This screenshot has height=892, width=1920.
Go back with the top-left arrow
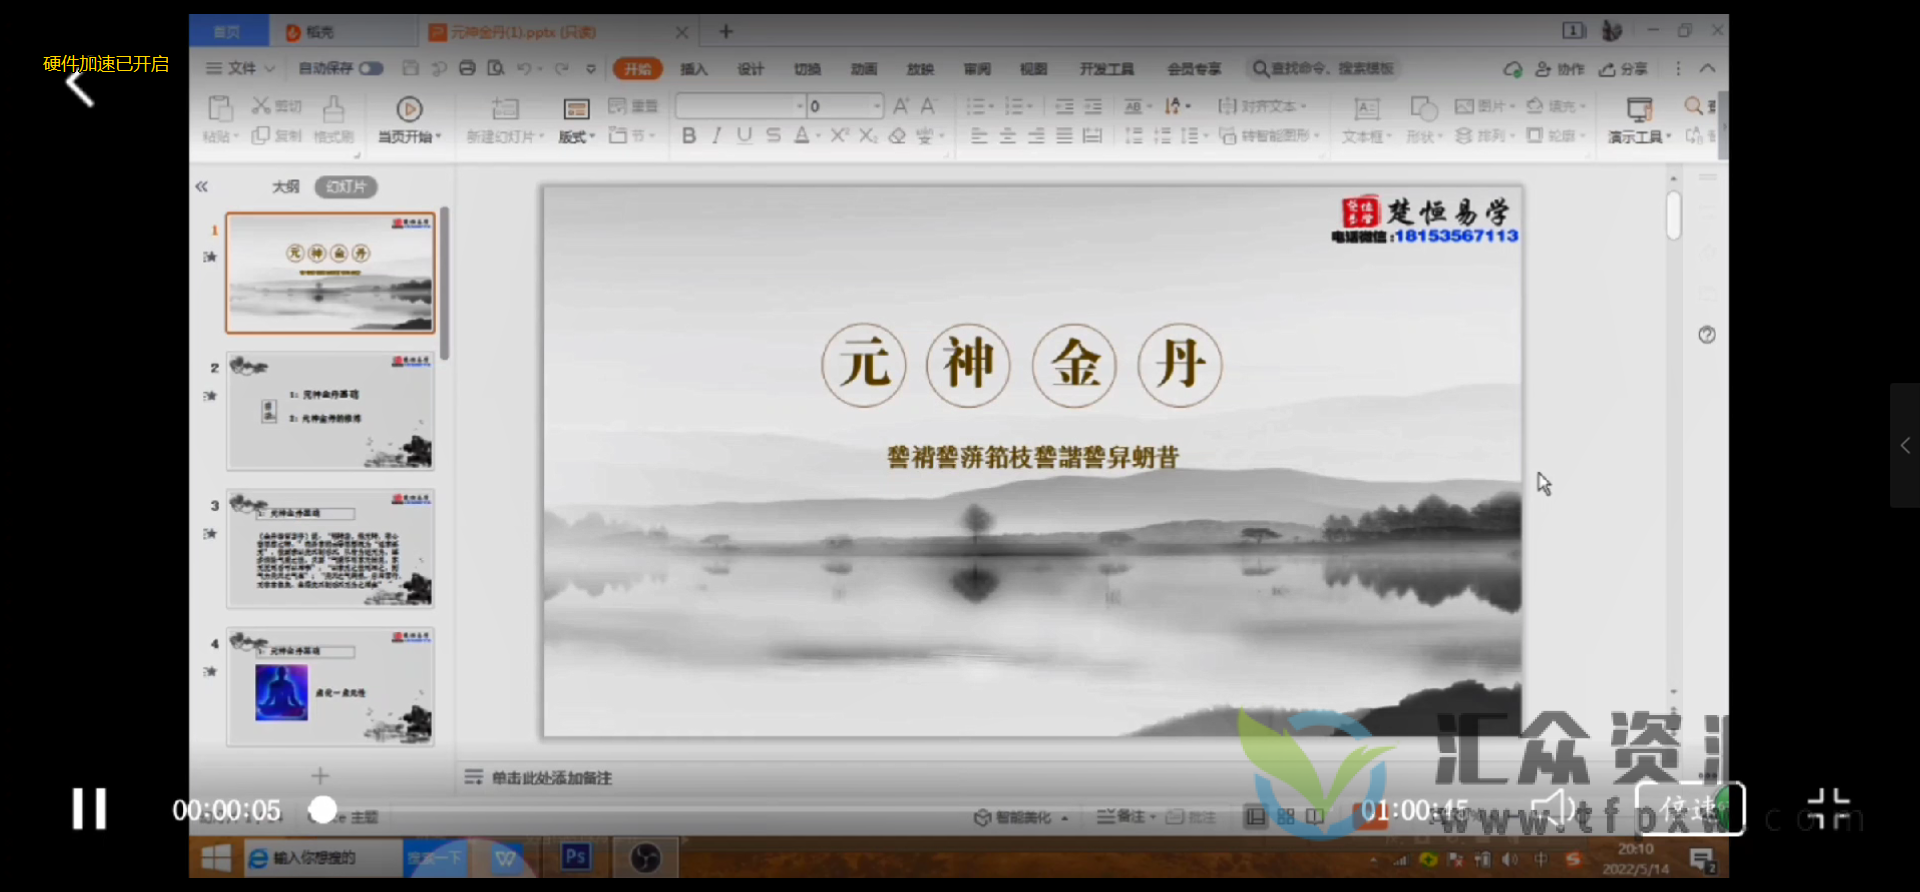[79, 88]
